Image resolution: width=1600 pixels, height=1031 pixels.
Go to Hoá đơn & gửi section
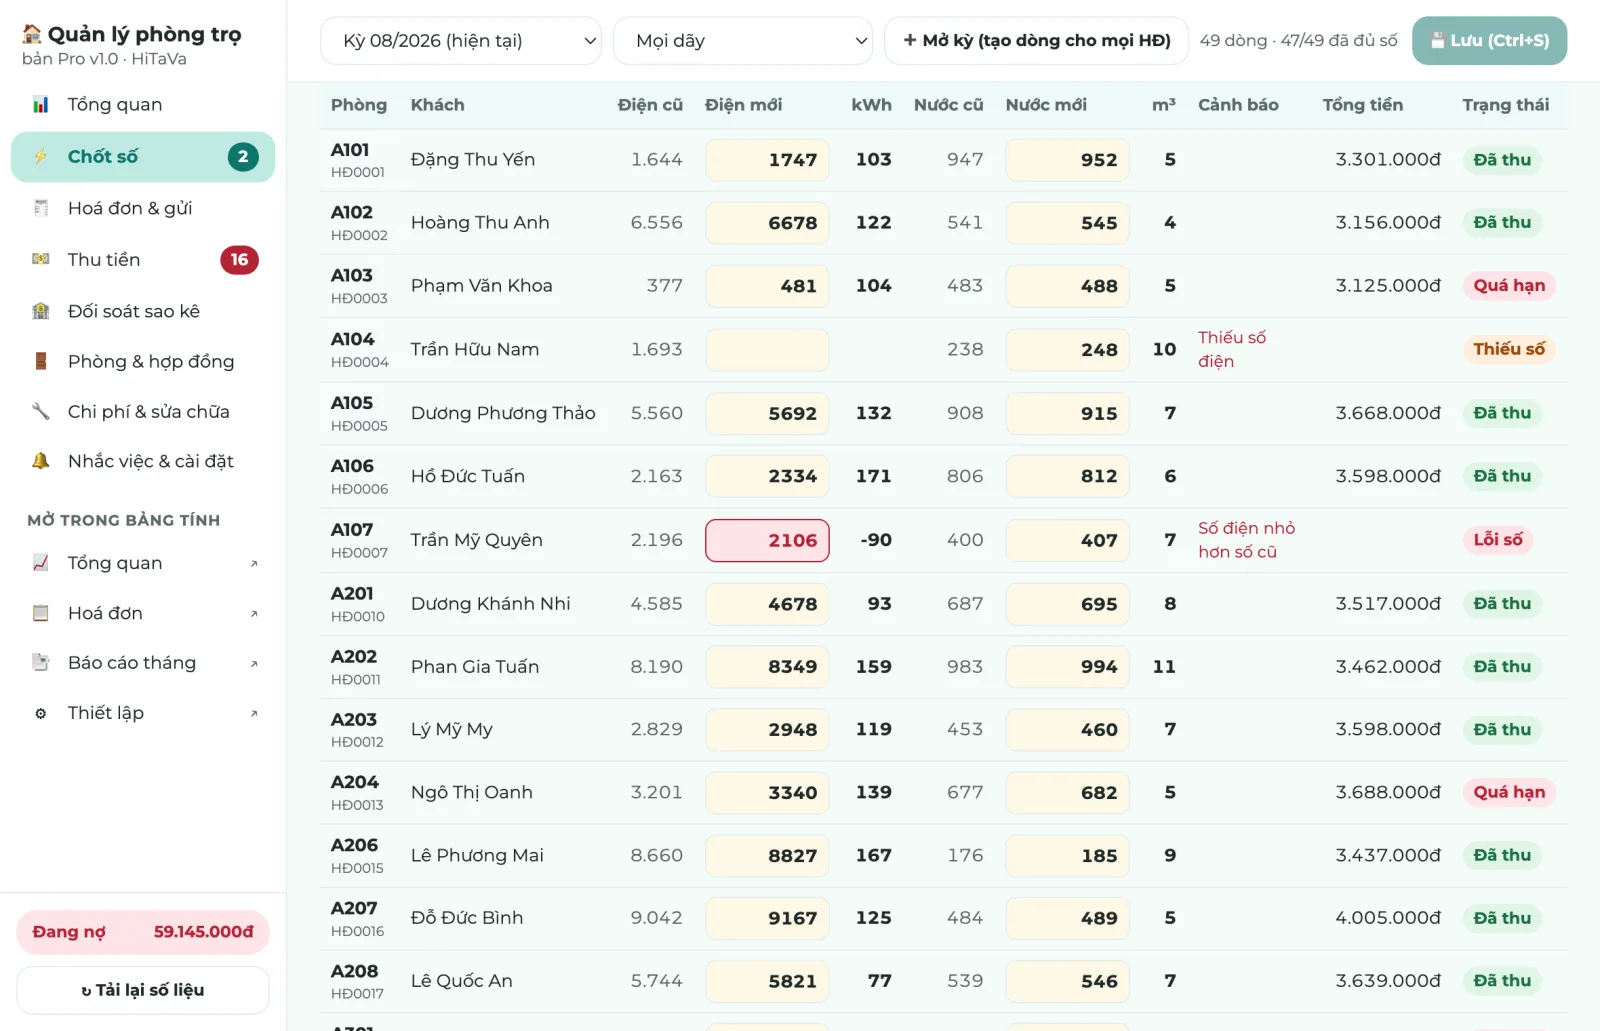click(143, 208)
